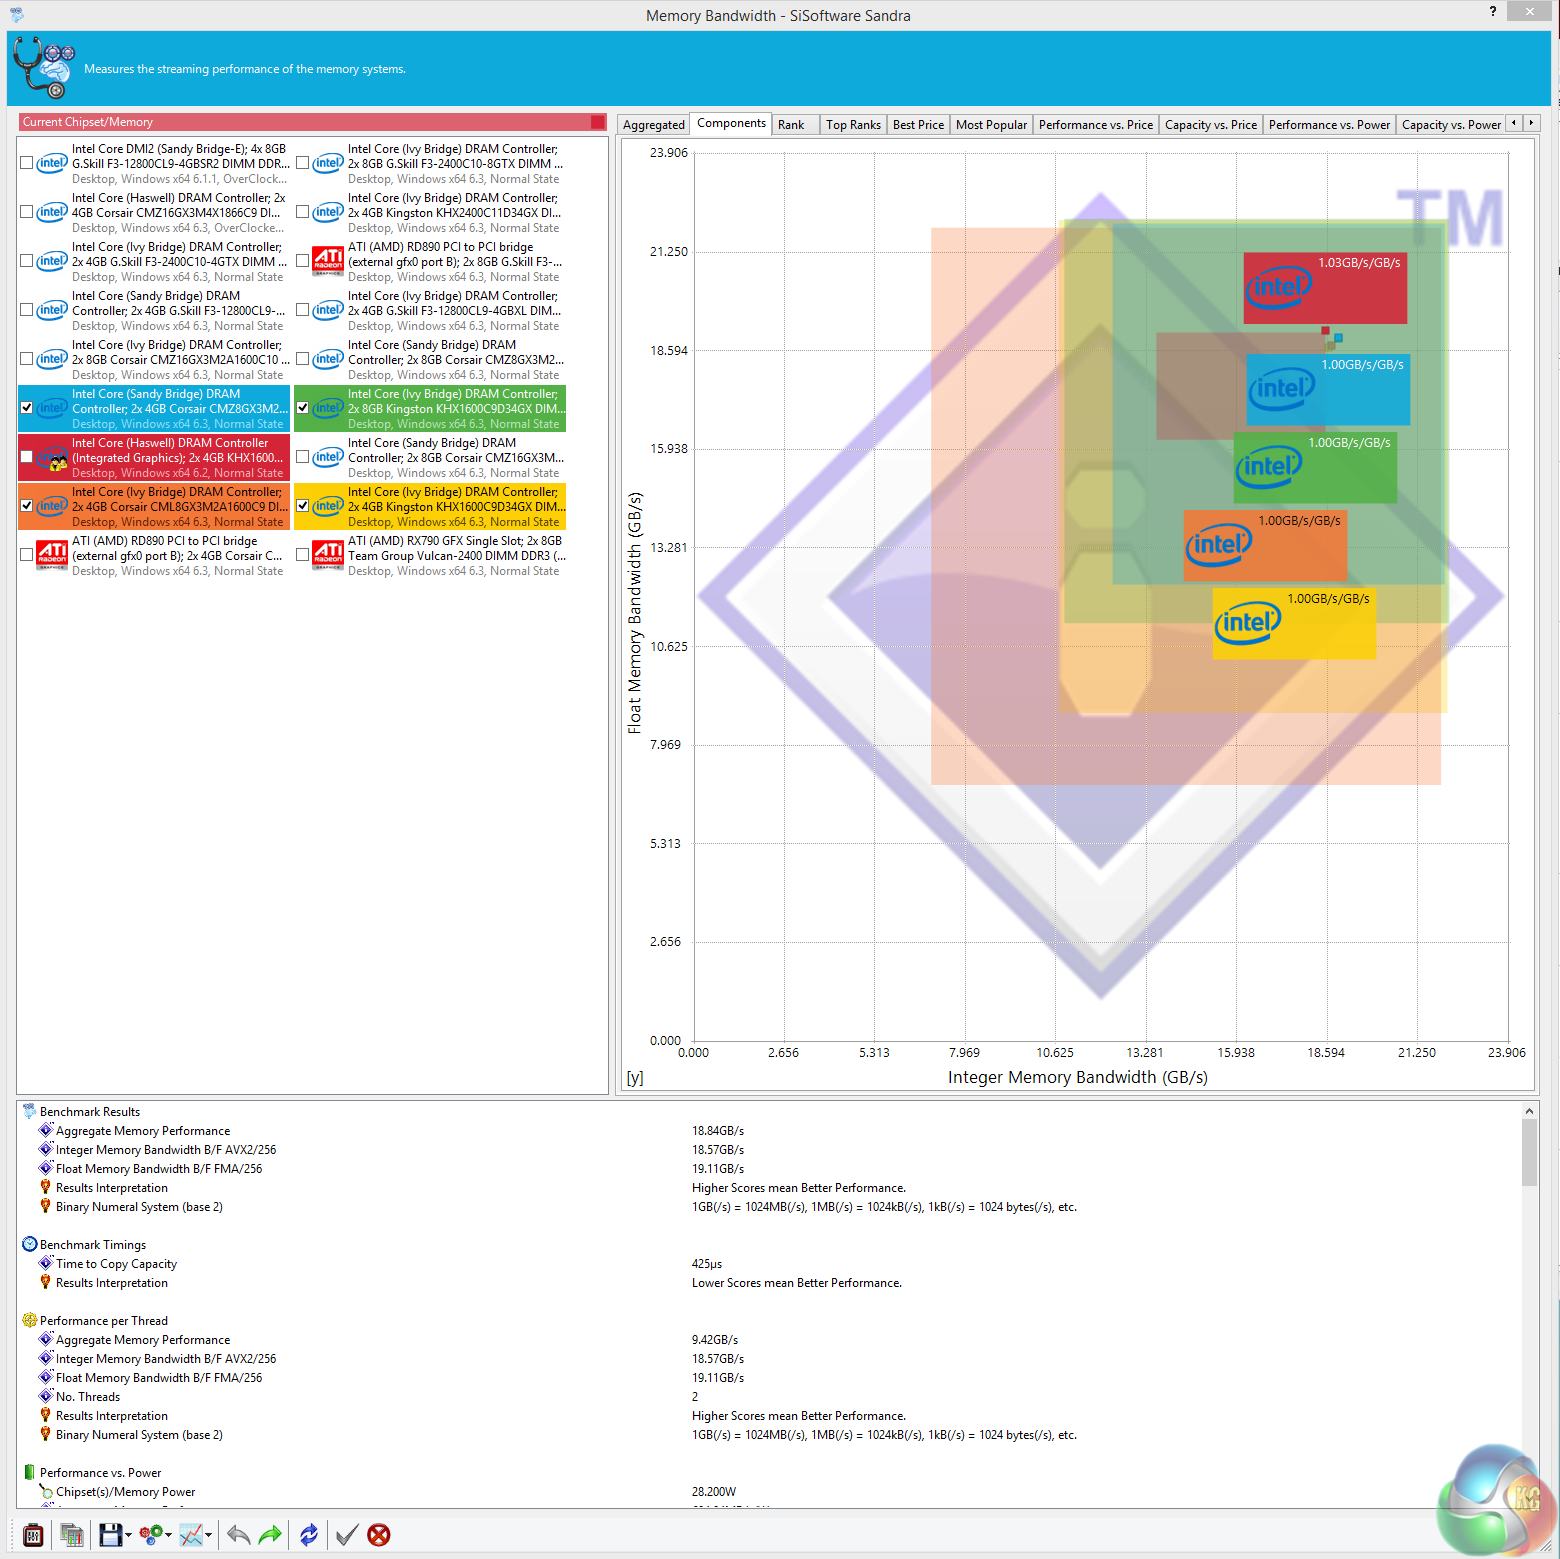
Task: Click the Performance vs. Power battery icon
Action: 29,1472
